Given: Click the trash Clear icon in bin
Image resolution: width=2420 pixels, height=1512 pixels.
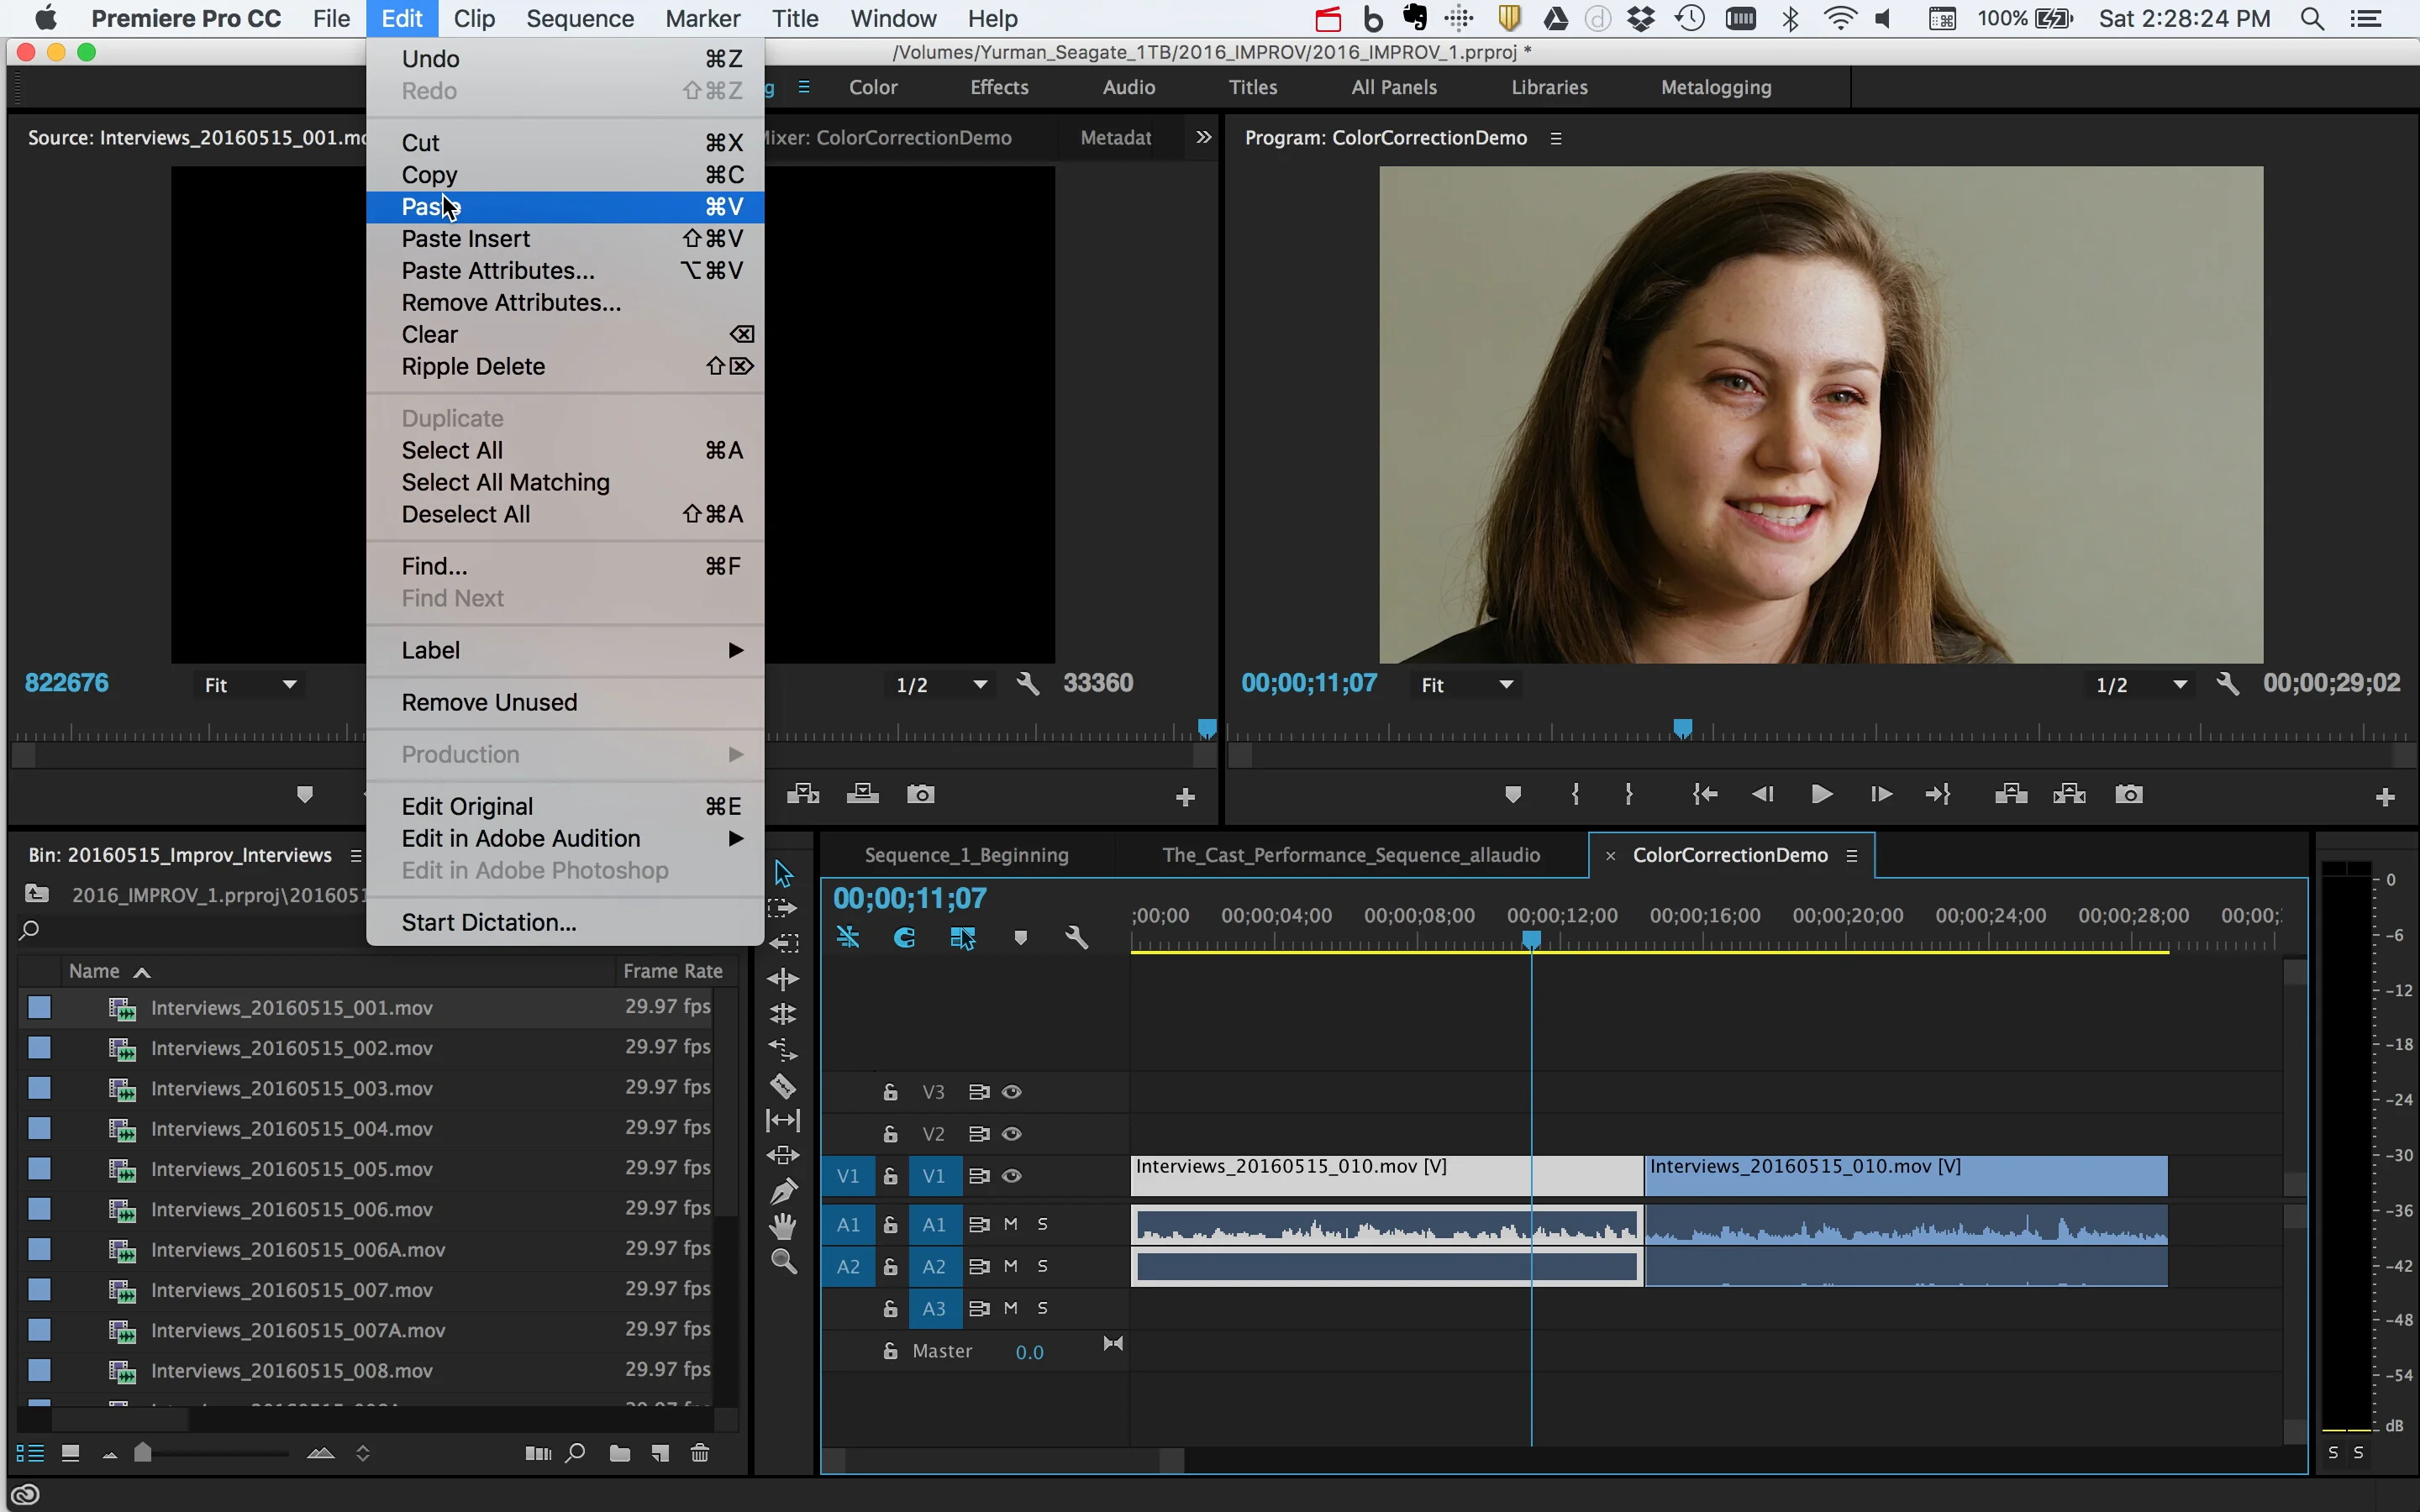Looking at the screenshot, I should pyautogui.click(x=700, y=1453).
